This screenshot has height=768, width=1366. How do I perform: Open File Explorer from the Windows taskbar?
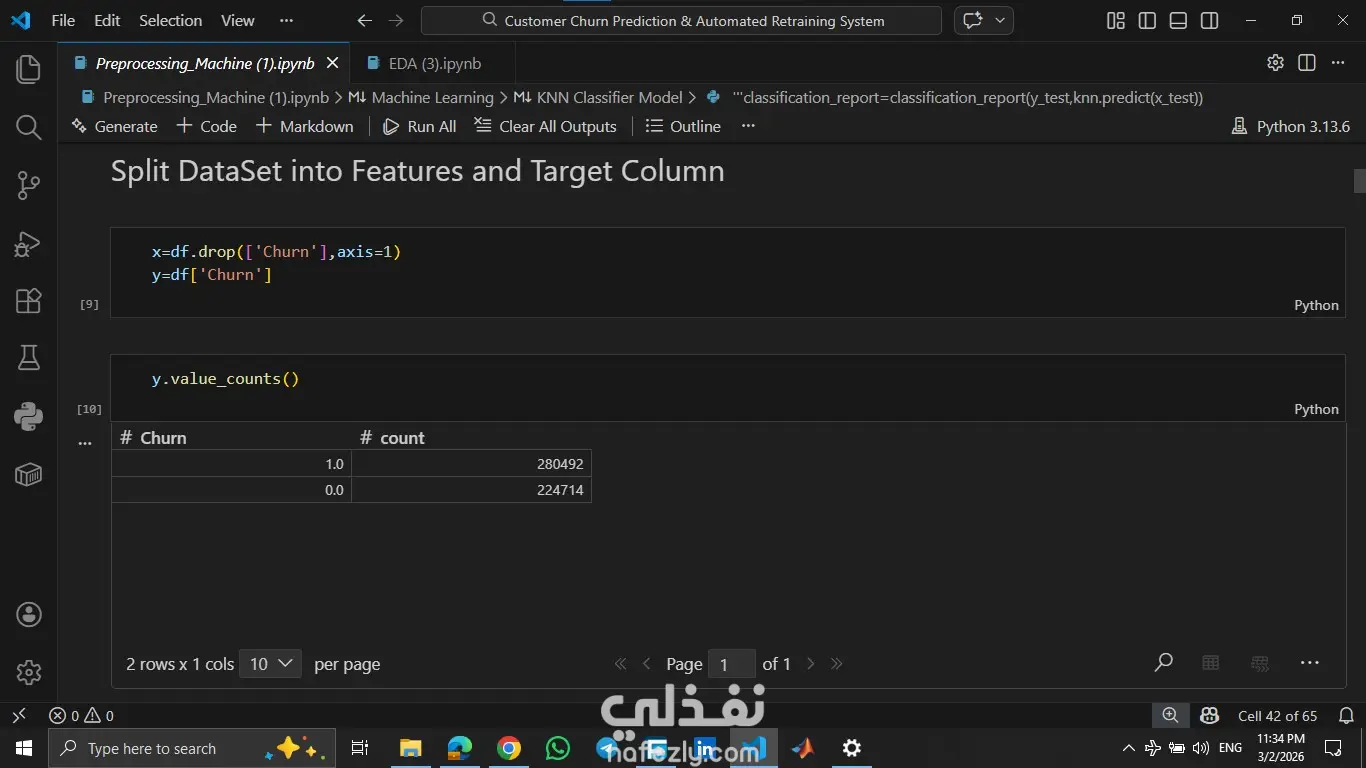pyautogui.click(x=411, y=748)
